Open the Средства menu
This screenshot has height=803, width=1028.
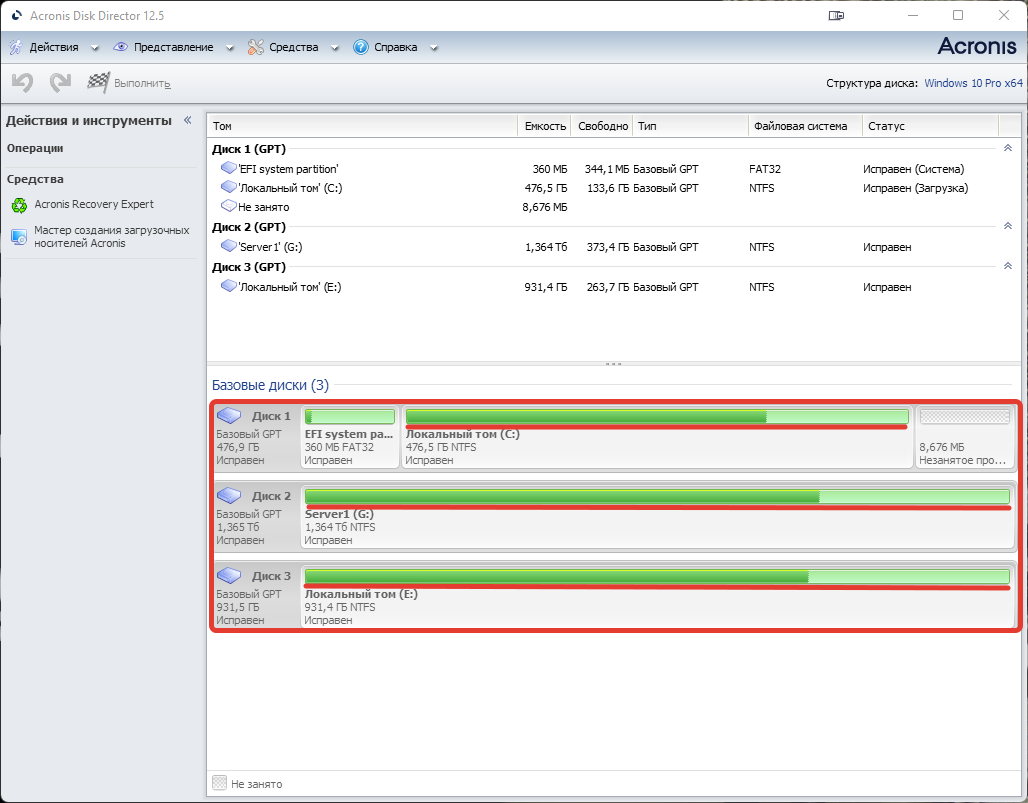point(294,47)
